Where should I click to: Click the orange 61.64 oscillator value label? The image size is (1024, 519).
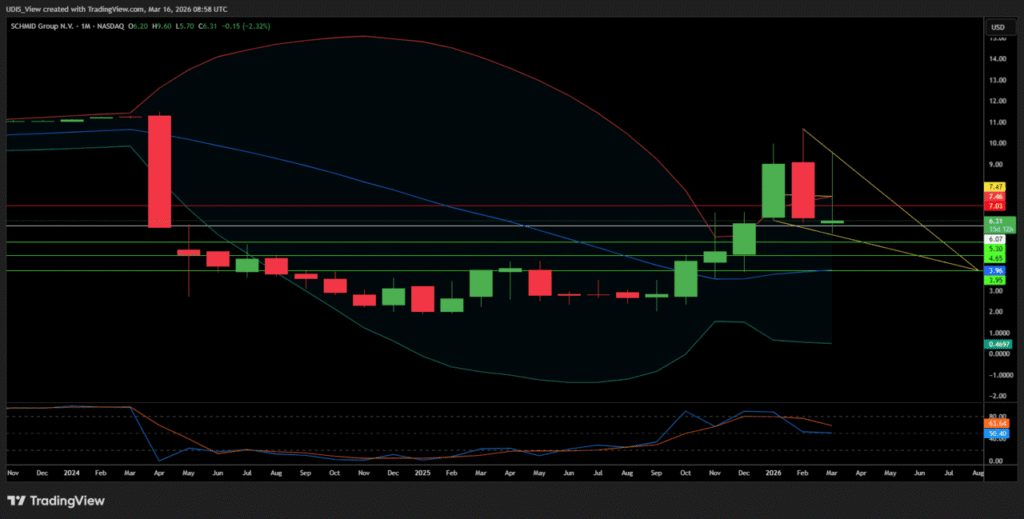point(997,424)
